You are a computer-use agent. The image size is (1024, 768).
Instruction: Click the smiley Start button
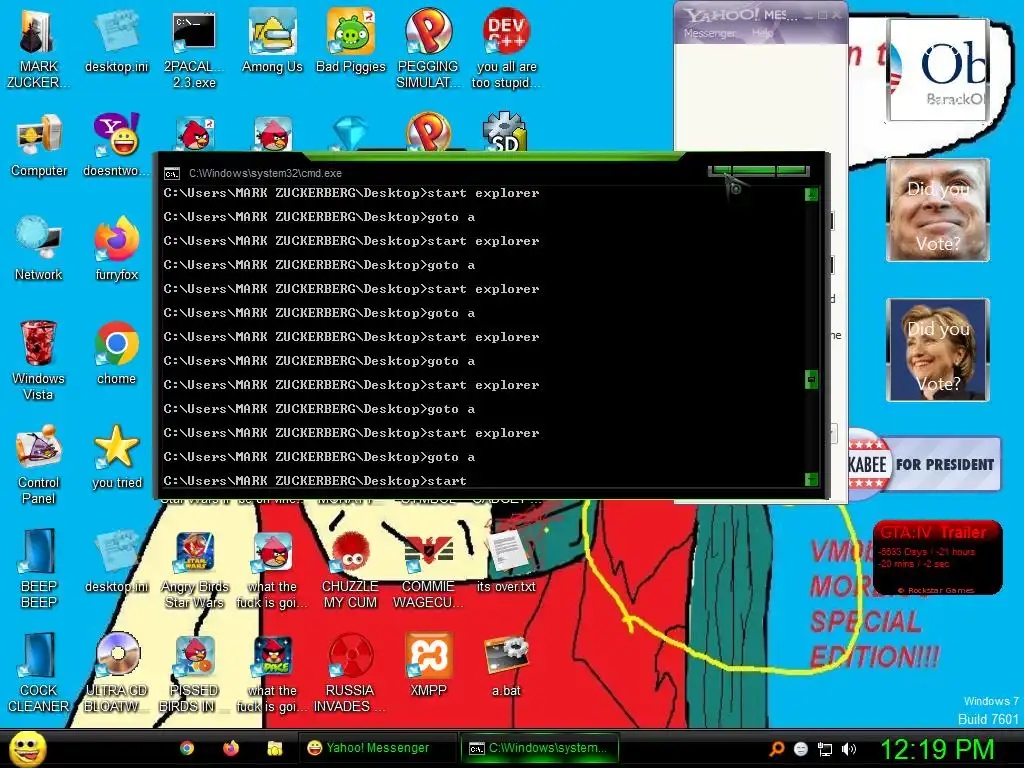click(27, 748)
